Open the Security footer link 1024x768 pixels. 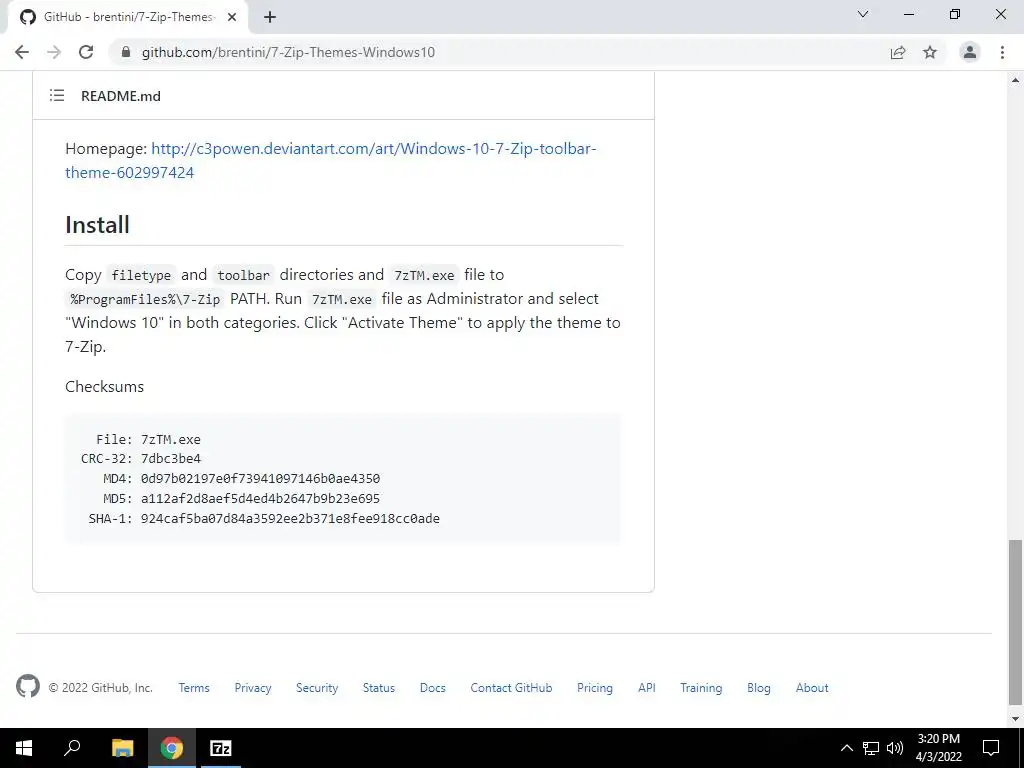coord(317,688)
